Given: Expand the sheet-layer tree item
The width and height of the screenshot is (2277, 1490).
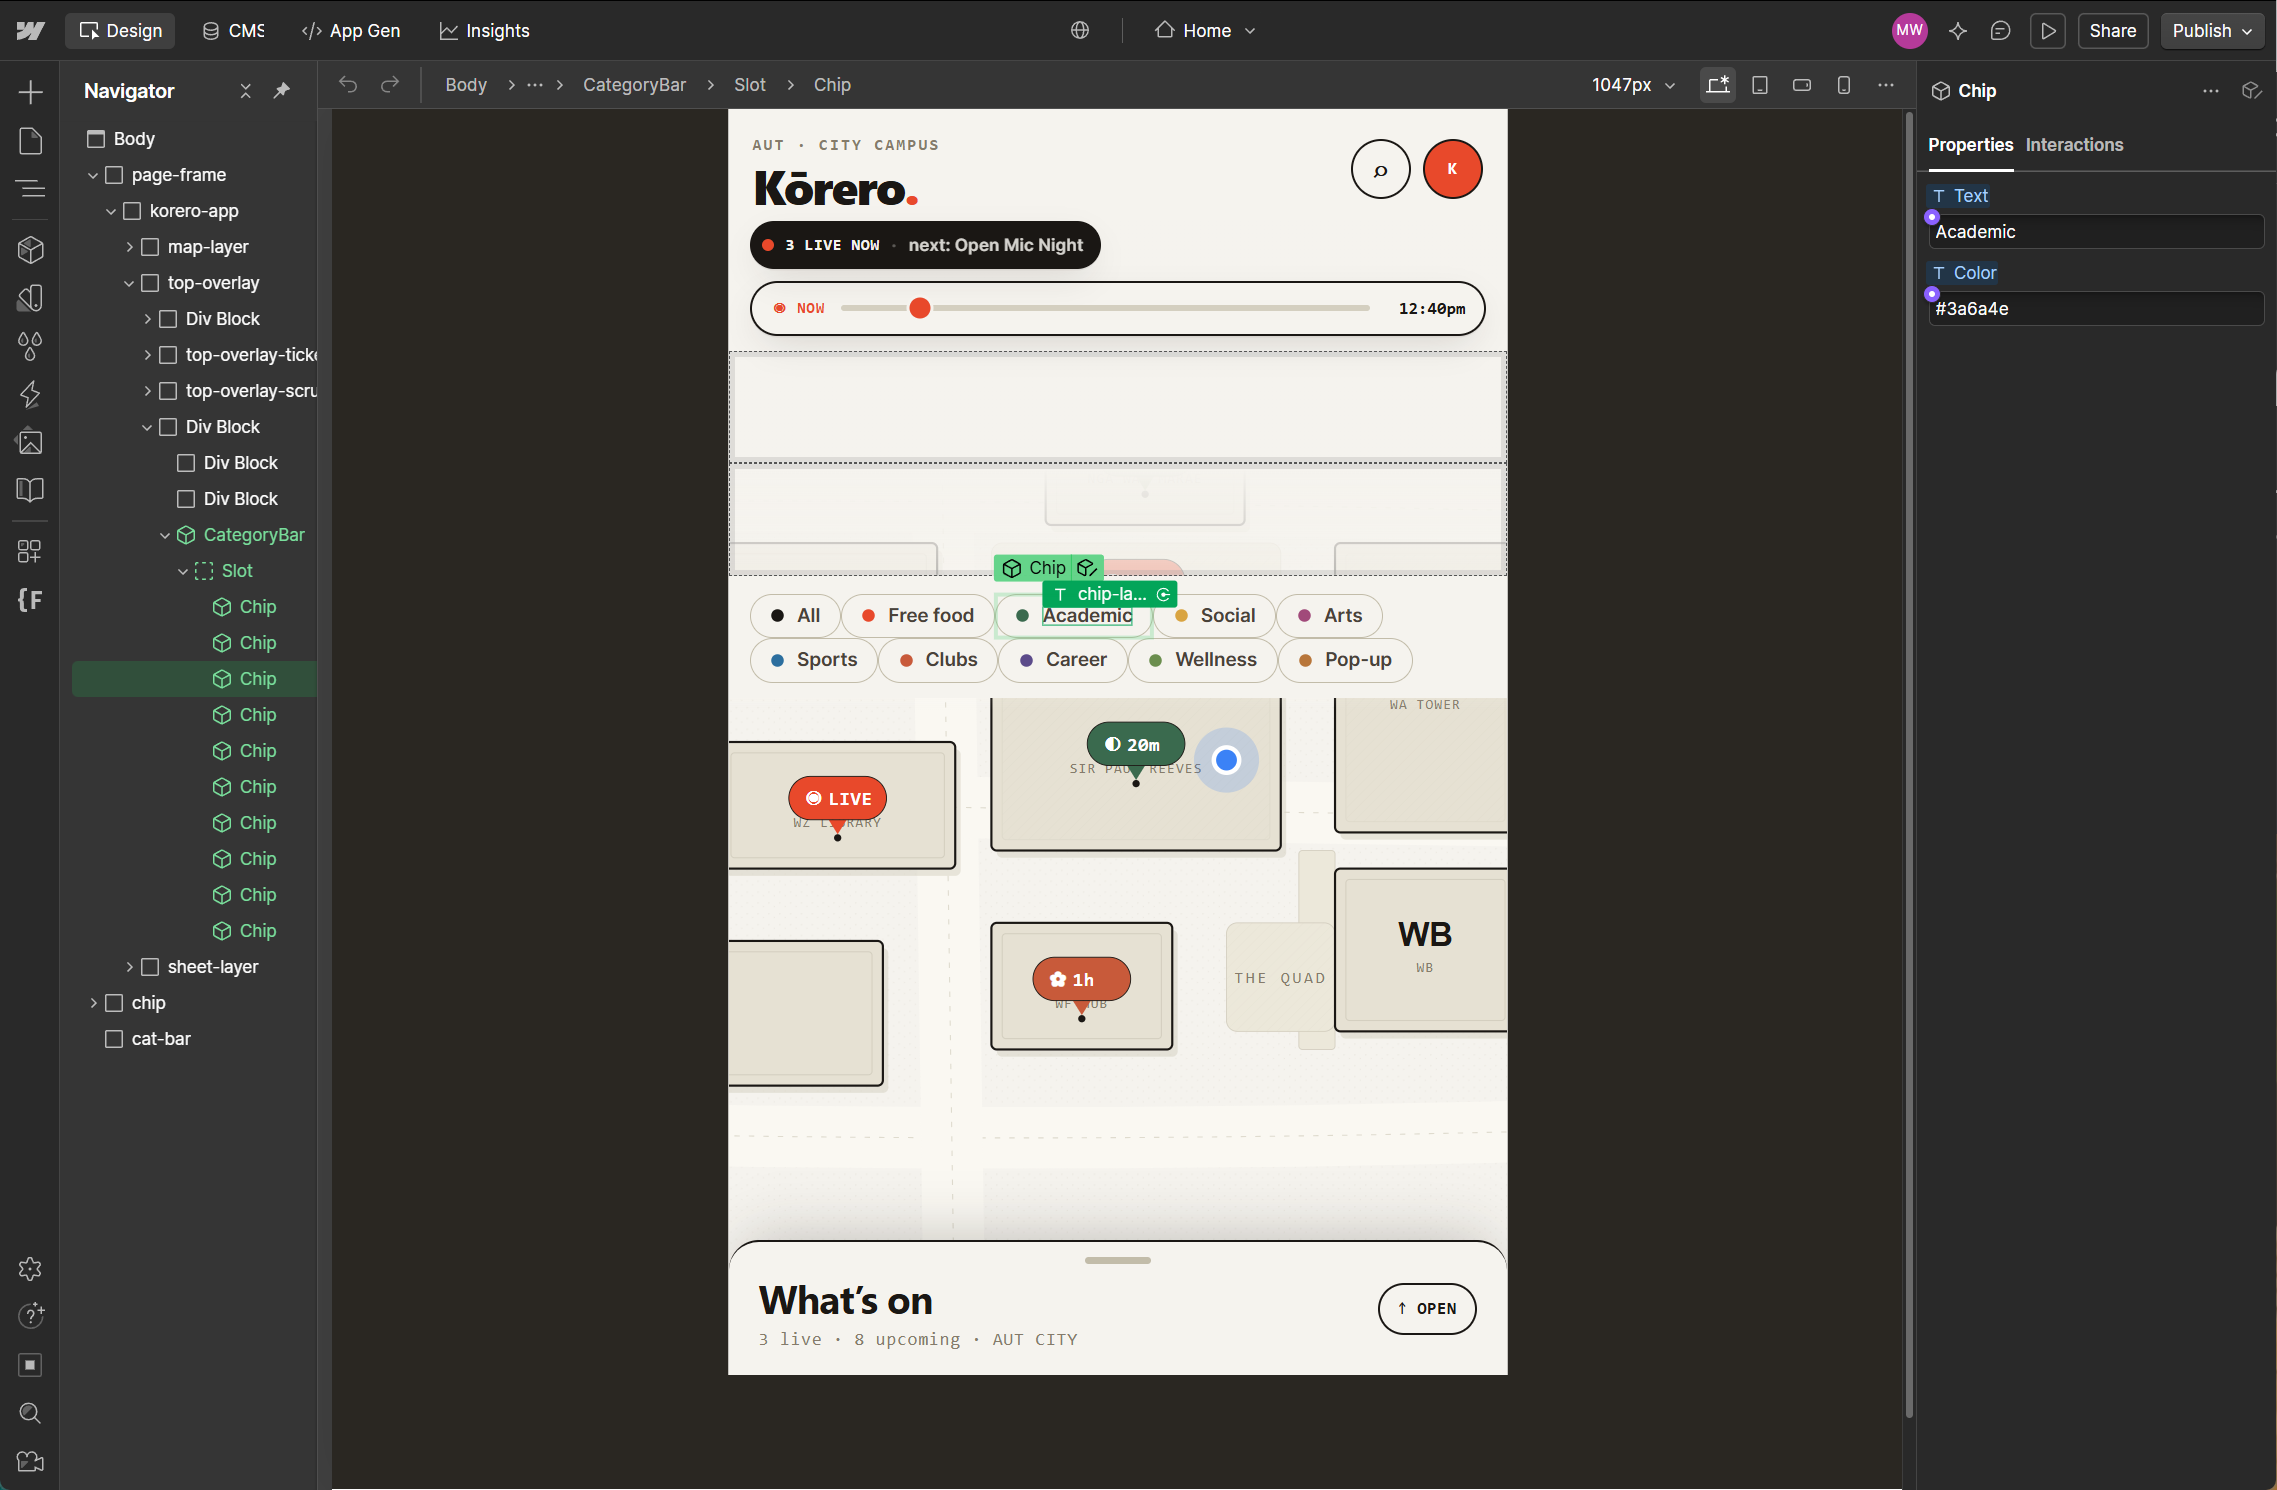Looking at the screenshot, I should [x=129, y=967].
